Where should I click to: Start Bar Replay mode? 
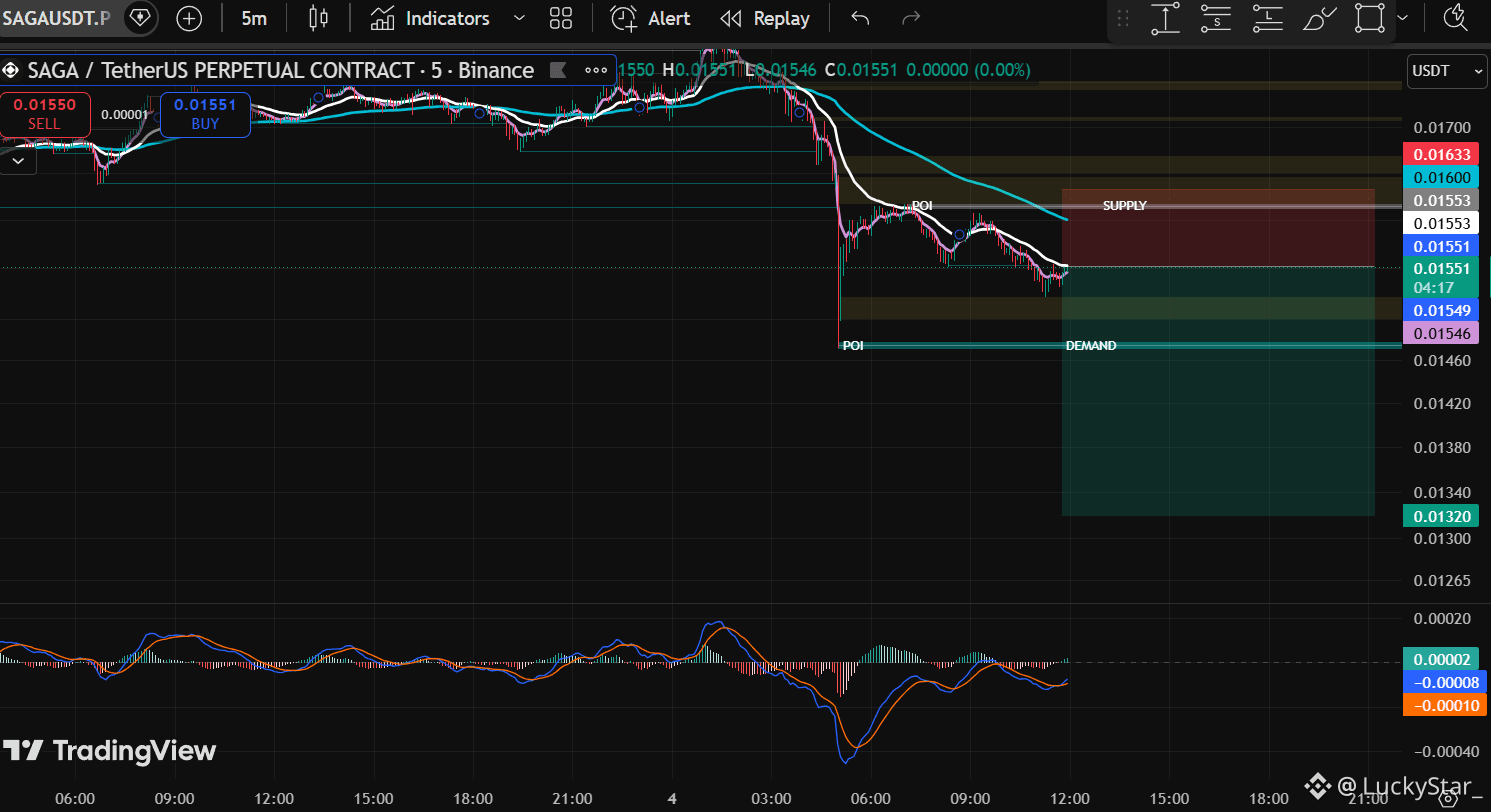(x=765, y=18)
